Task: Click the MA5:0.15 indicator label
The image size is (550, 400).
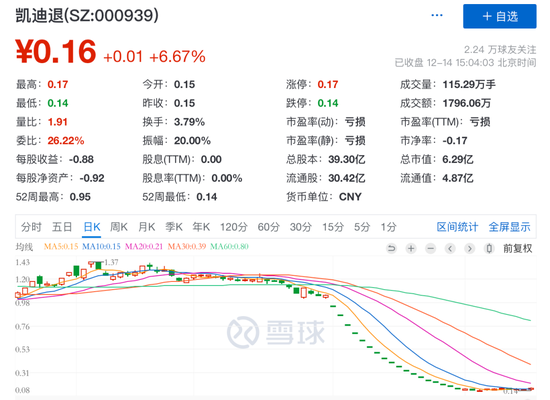Action: [x=61, y=247]
